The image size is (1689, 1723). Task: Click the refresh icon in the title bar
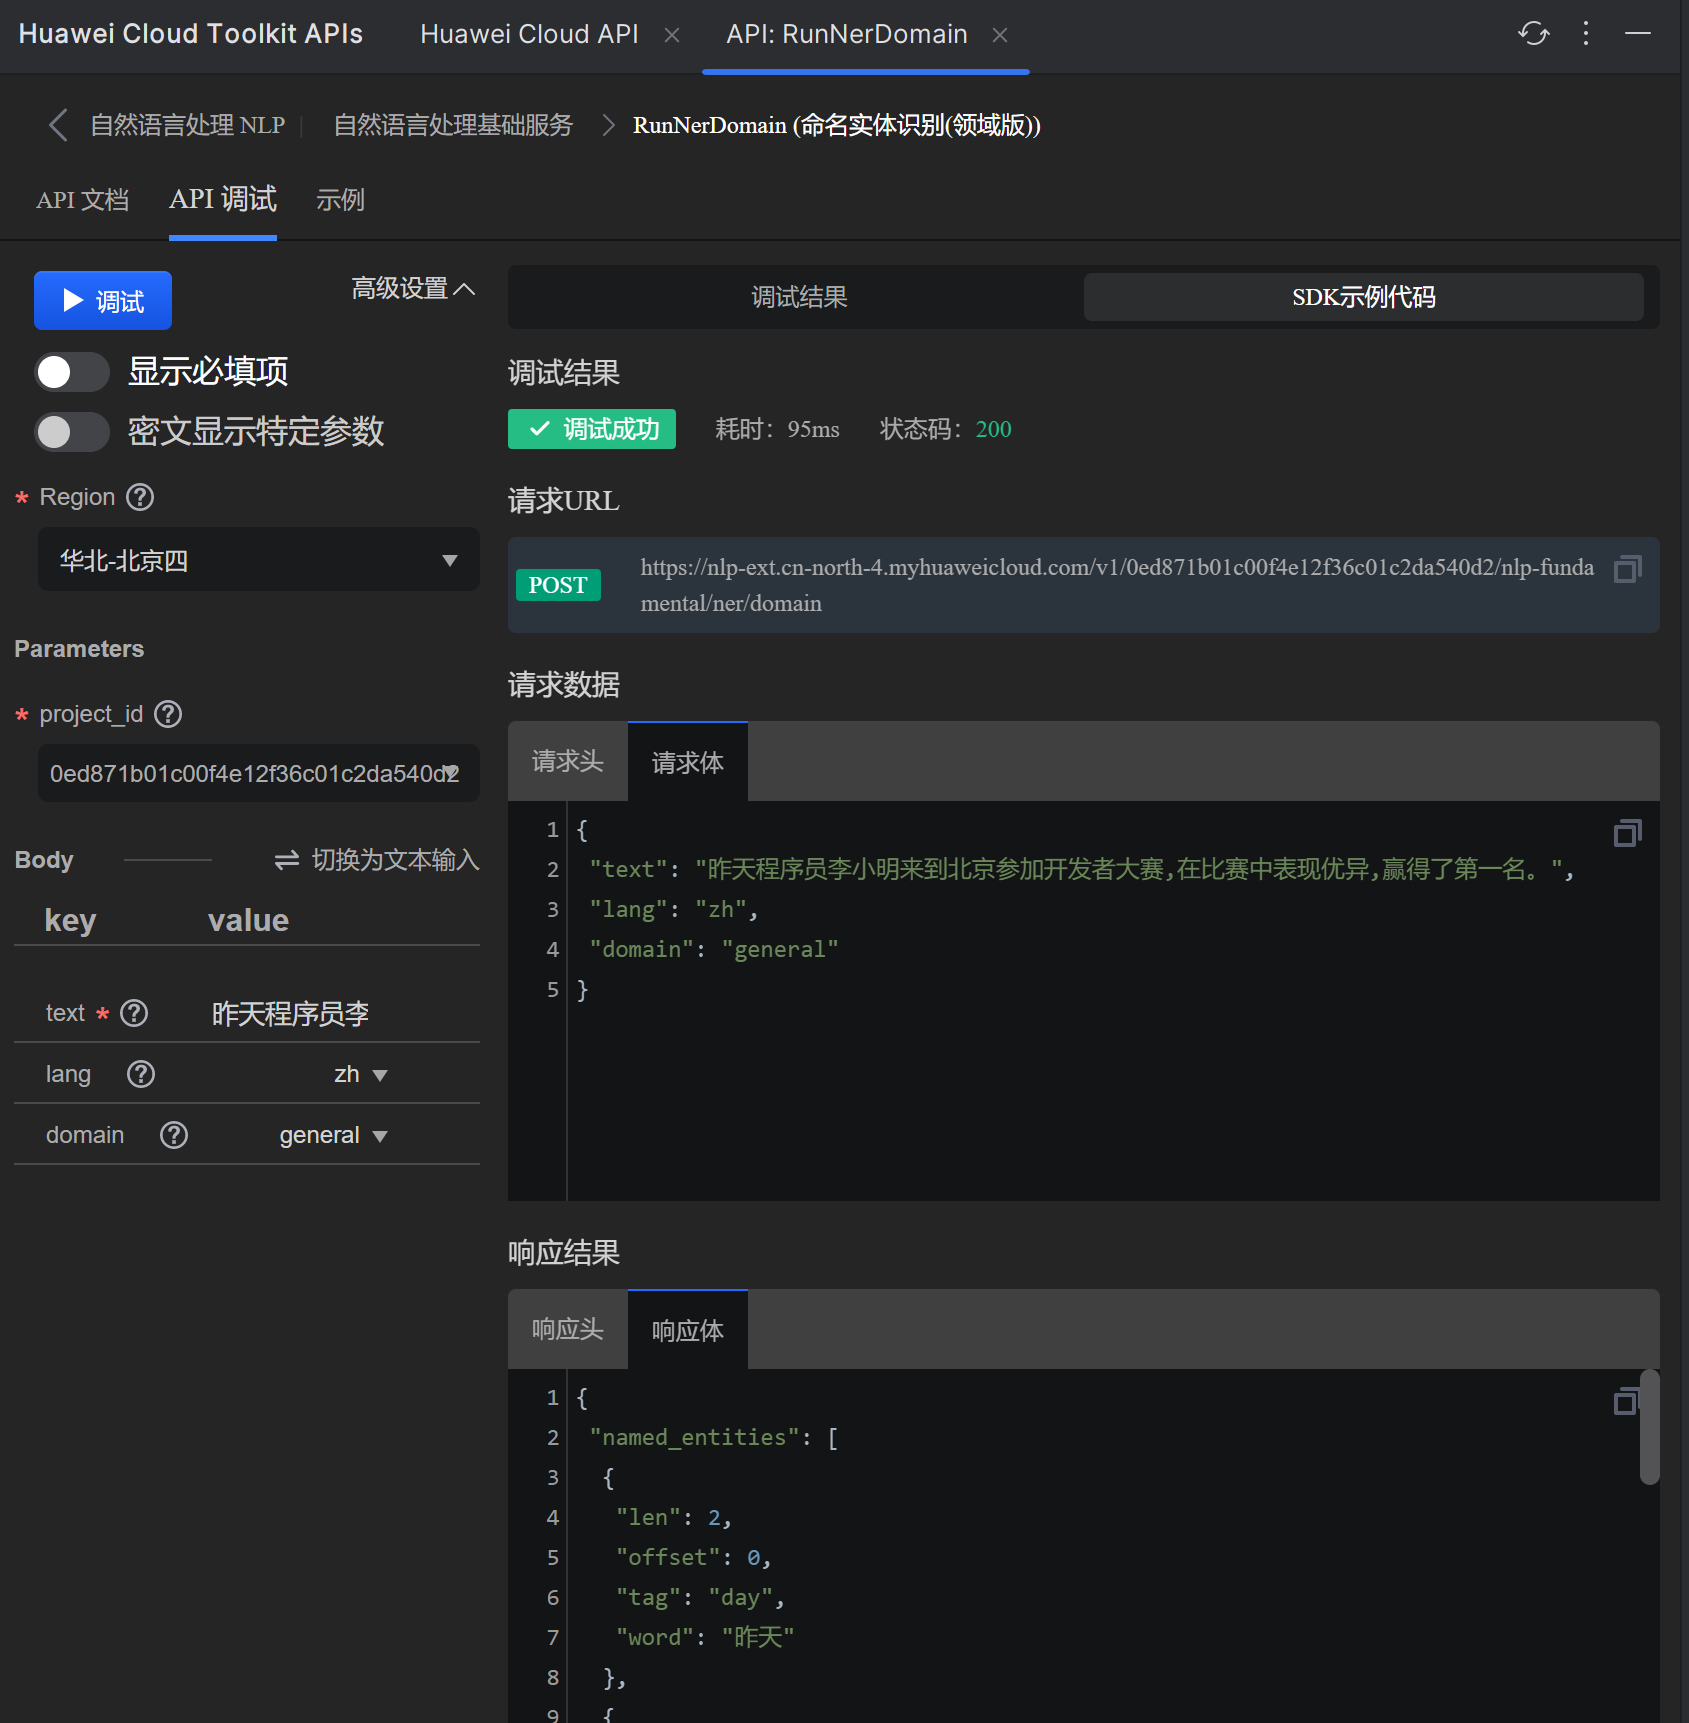[x=1533, y=34]
